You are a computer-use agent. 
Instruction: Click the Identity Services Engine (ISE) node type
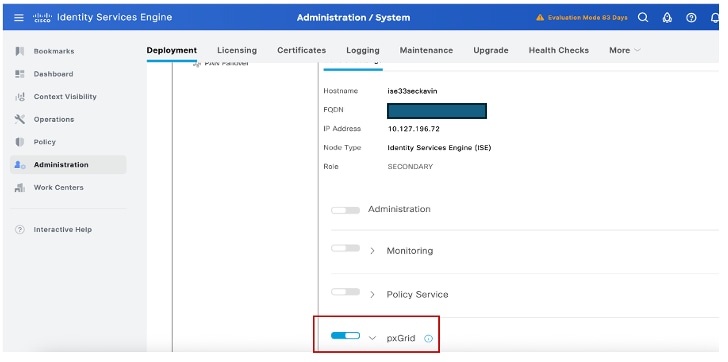click(x=439, y=148)
